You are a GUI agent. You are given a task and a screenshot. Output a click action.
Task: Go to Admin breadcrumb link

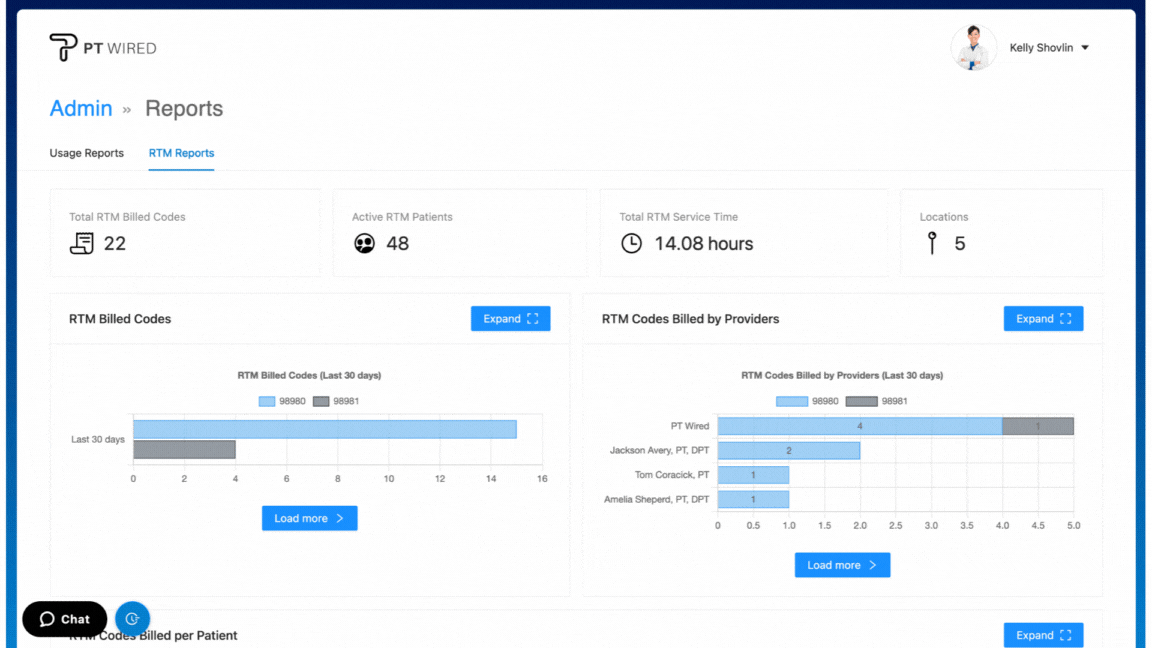pos(81,109)
